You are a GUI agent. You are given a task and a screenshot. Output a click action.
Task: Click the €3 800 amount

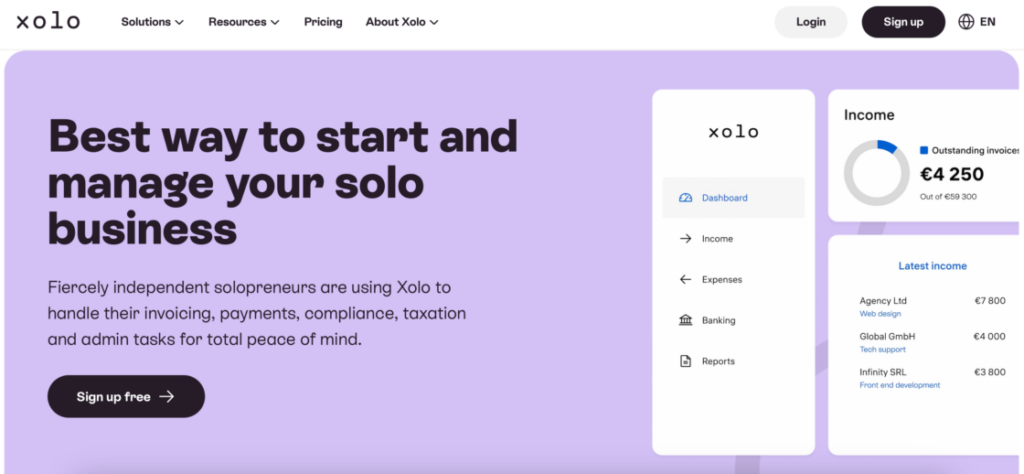point(989,372)
